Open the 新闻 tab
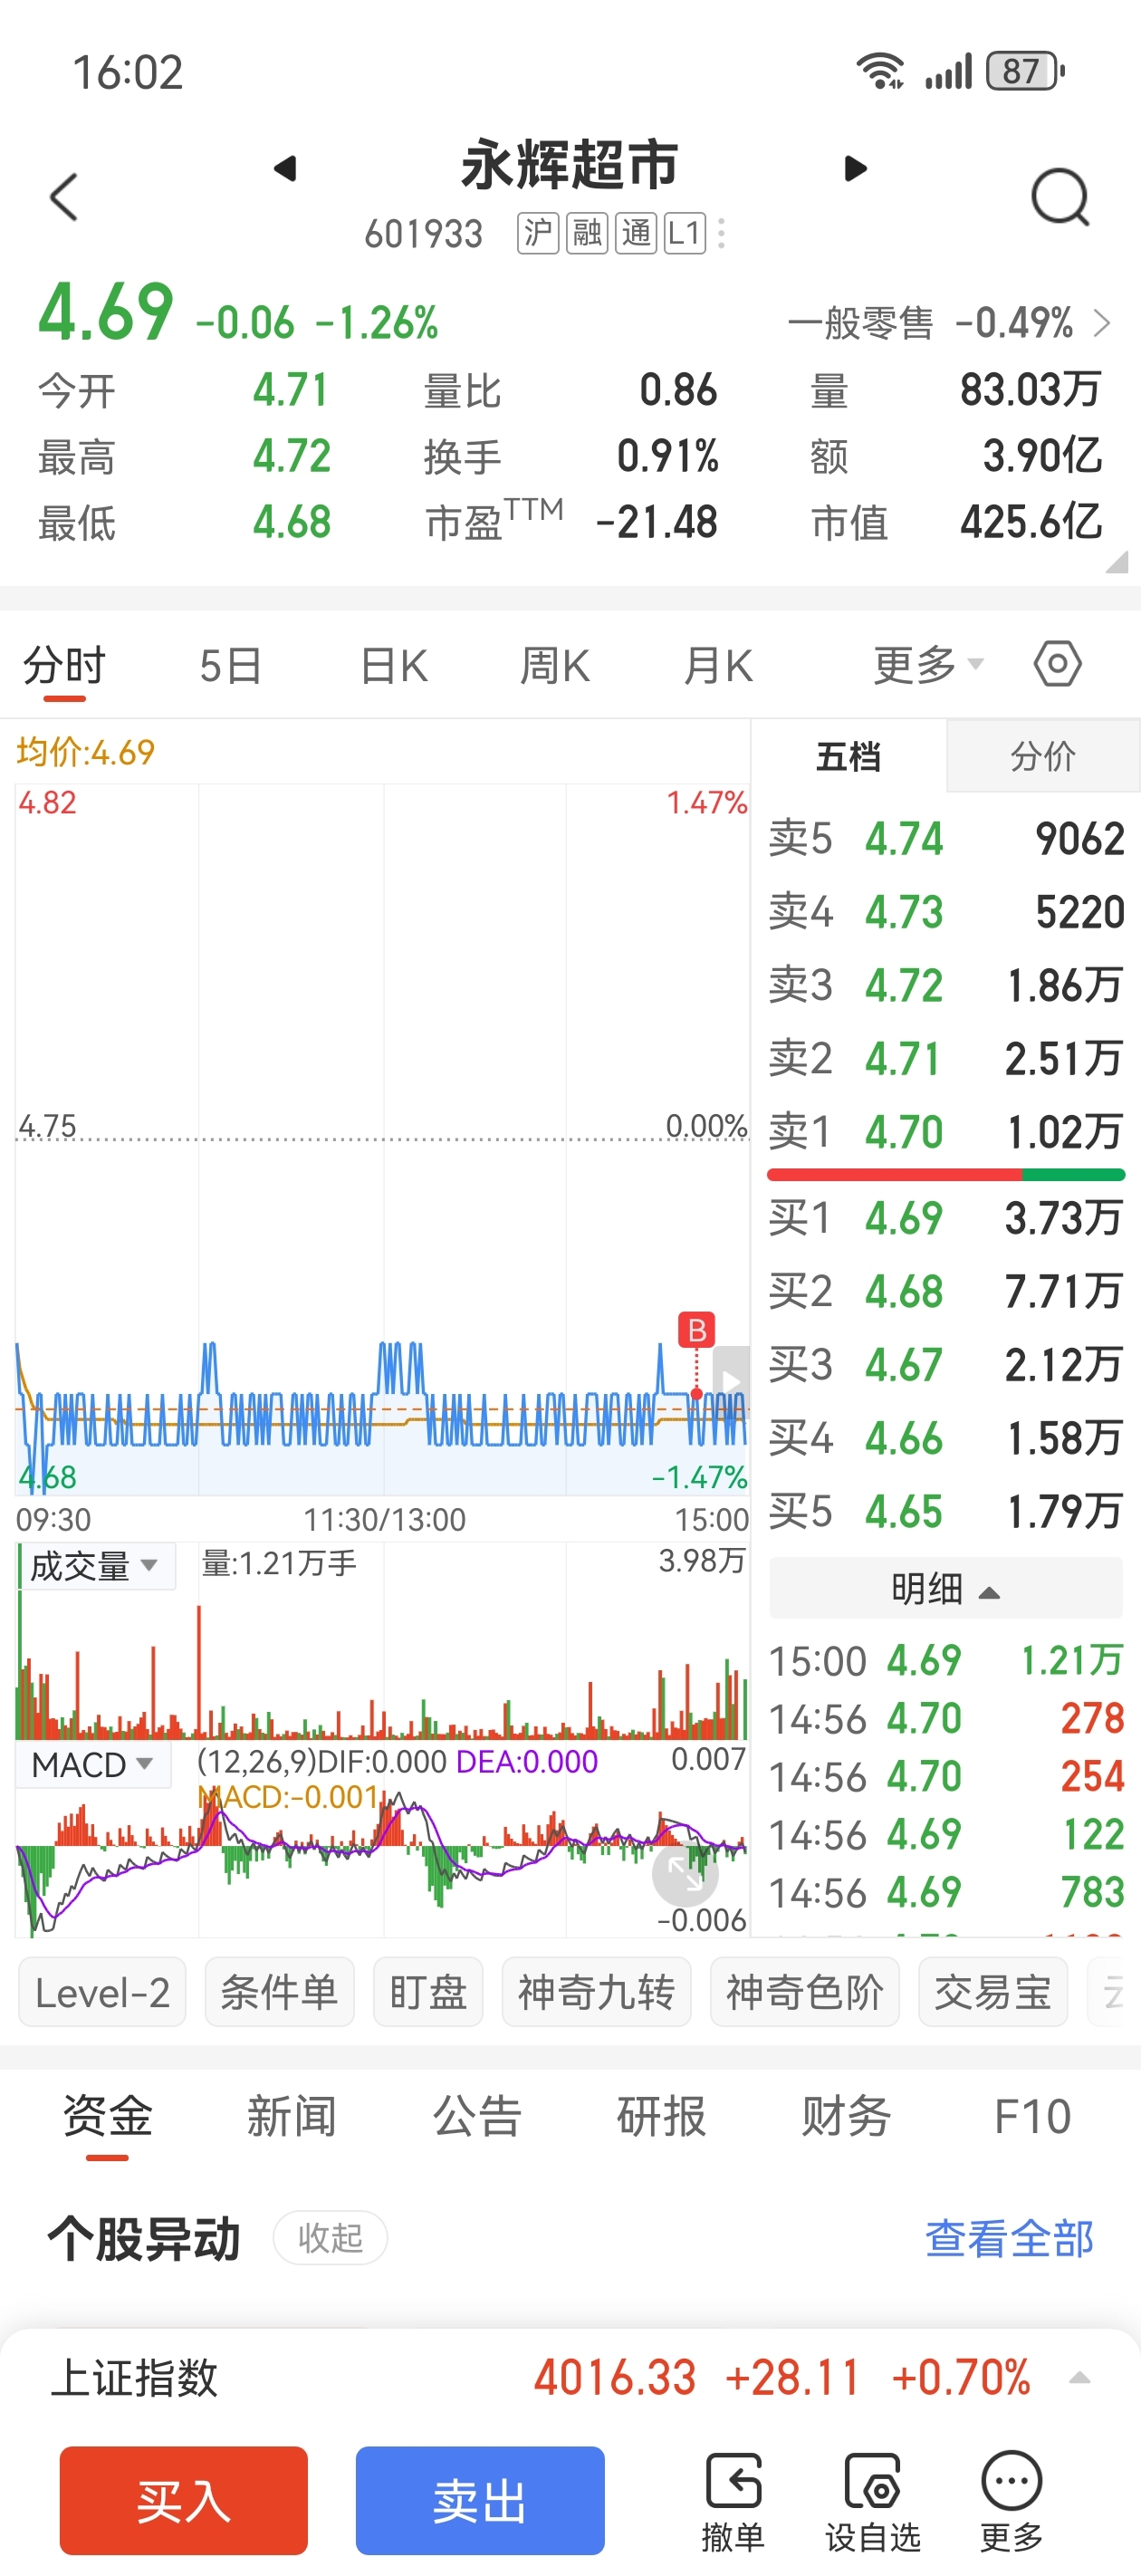The width and height of the screenshot is (1141, 2576). (x=291, y=2117)
